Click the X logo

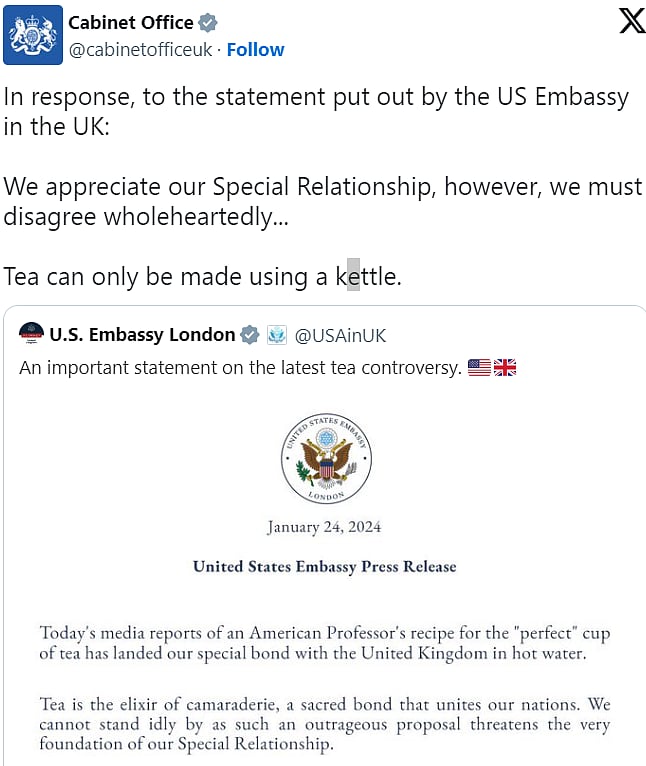(x=632, y=22)
